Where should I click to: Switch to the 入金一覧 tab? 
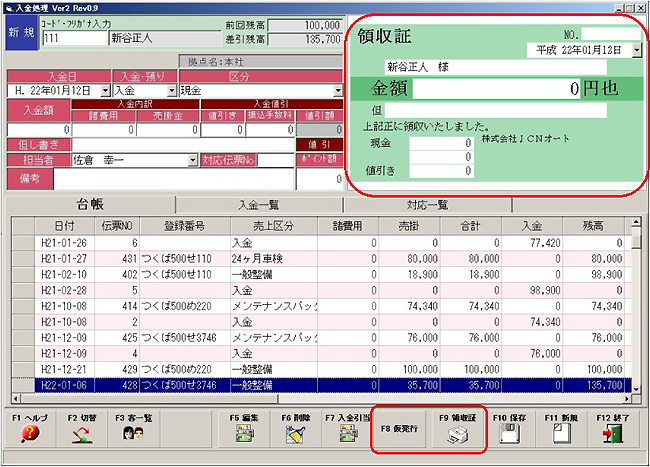(x=261, y=204)
